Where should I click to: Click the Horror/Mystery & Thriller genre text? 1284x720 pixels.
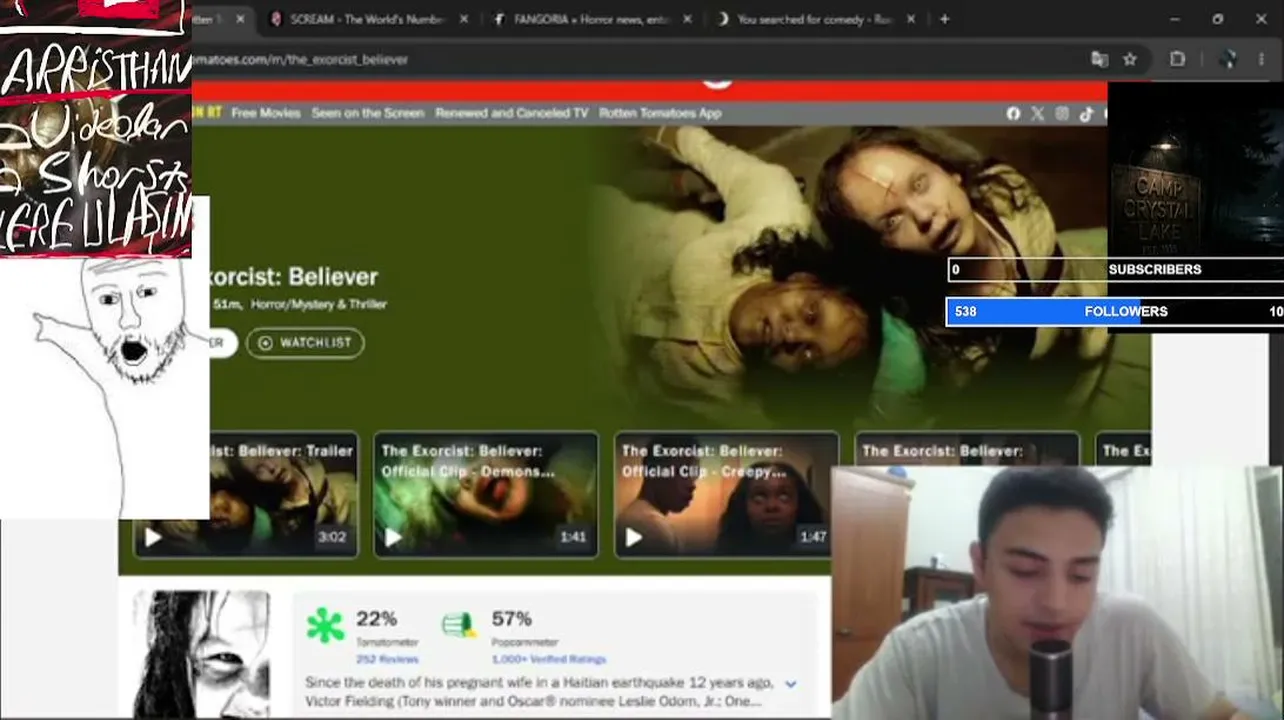coord(319,304)
